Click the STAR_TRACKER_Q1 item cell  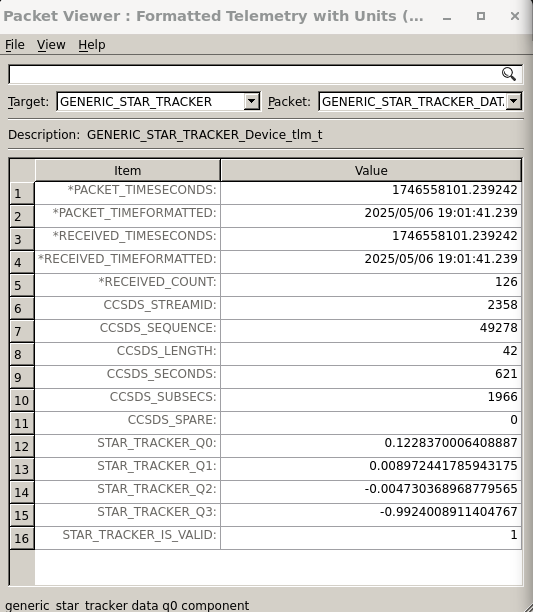[128, 469]
